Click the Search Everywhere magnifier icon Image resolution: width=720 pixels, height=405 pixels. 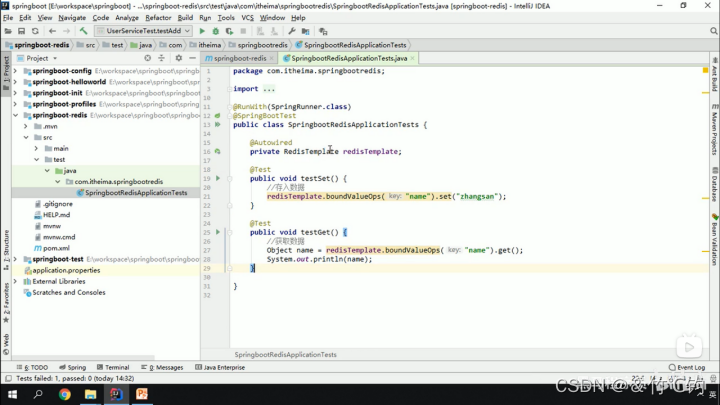point(713,31)
